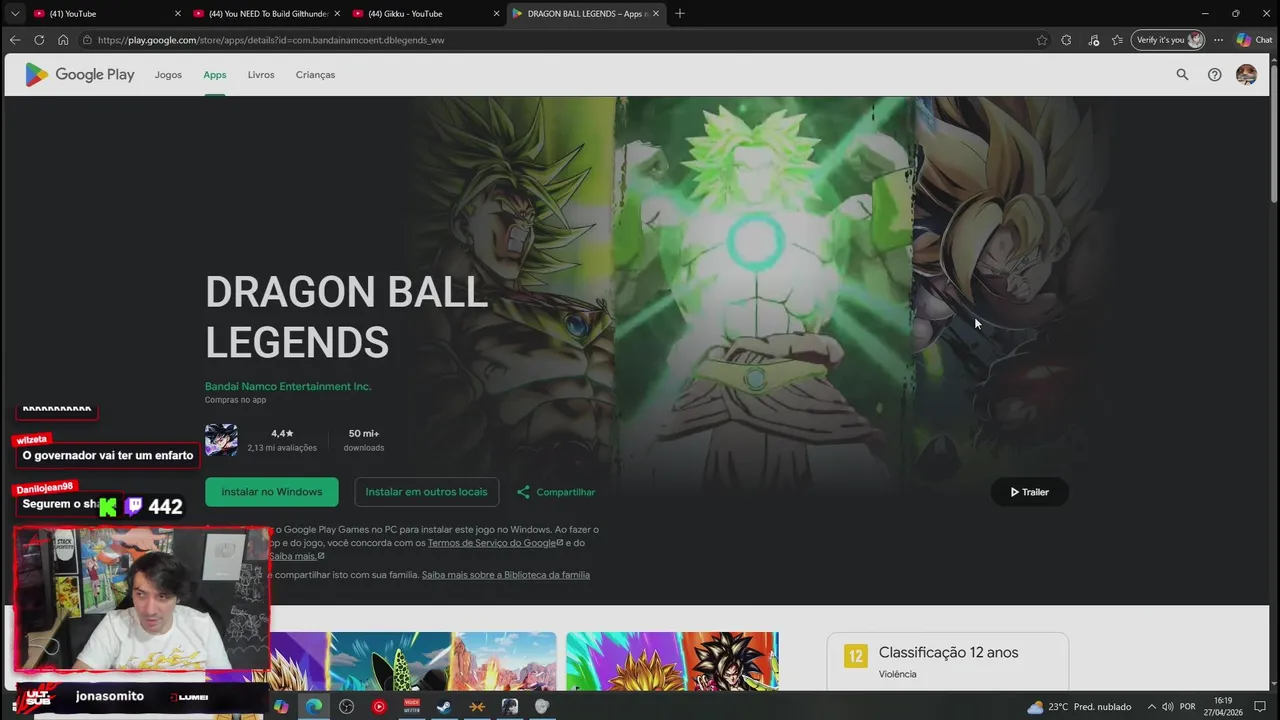Open Google Play search
The width and height of the screenshot is (1280, 720).
click(x=1182, y=75)
